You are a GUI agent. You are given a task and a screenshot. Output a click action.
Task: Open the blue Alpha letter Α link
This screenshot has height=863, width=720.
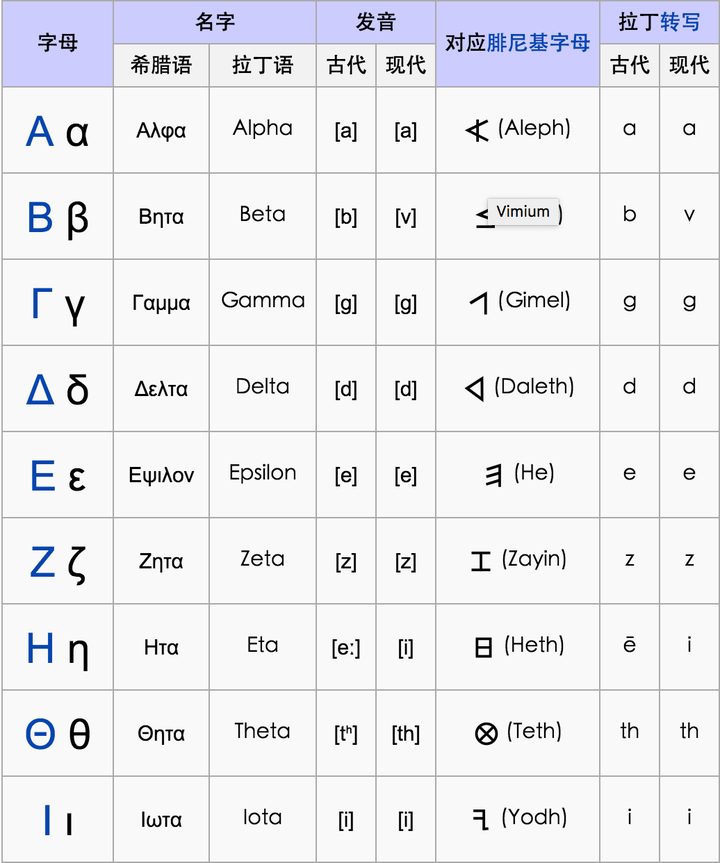tap(40, 131)
